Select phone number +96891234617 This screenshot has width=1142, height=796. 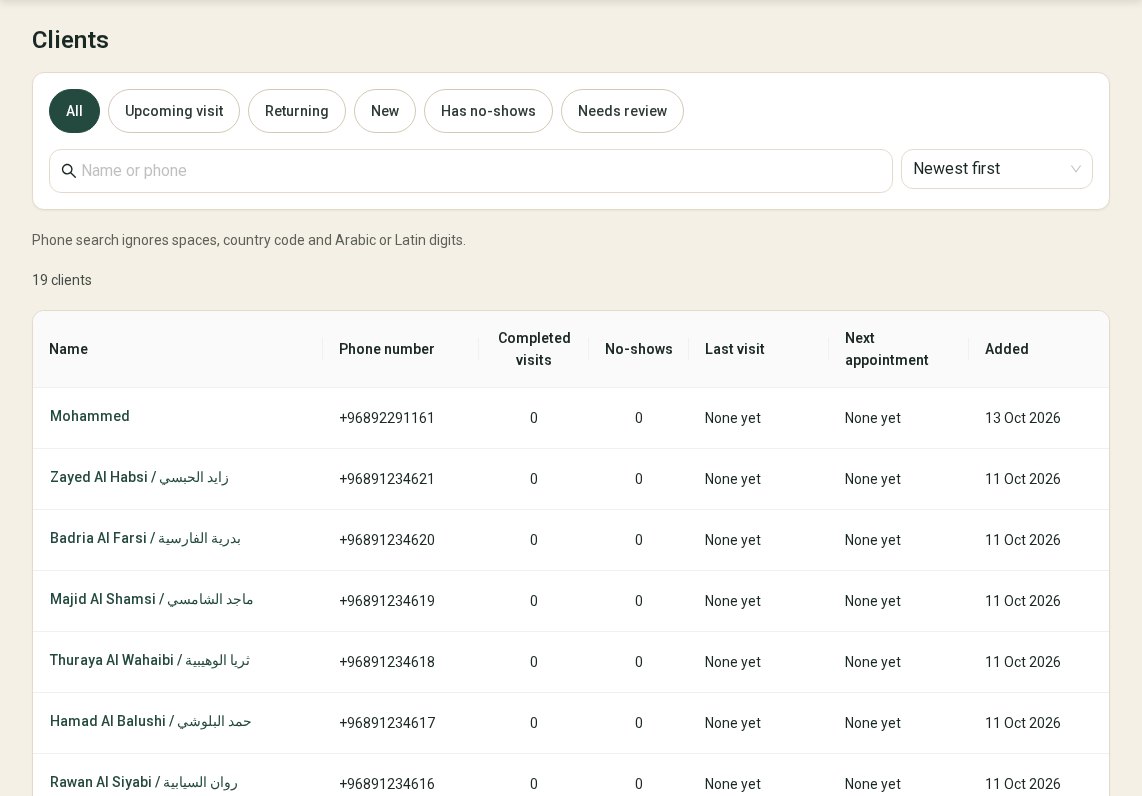(387, 723)
